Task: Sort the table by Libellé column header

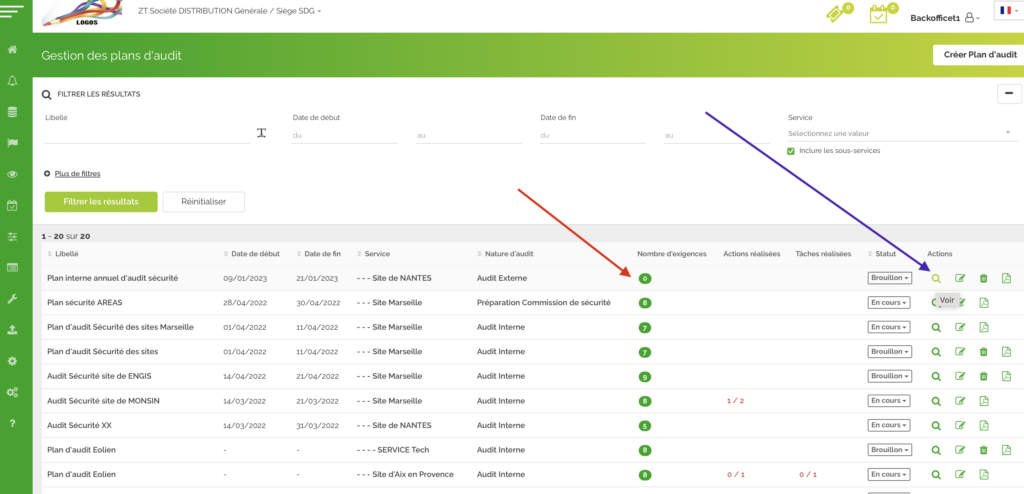Action: tap(67, 254)
